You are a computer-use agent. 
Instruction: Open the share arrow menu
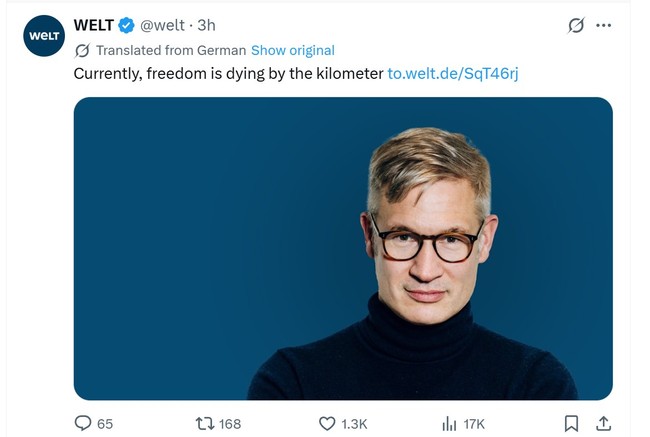pyautogui.click(x=603, y=423)
